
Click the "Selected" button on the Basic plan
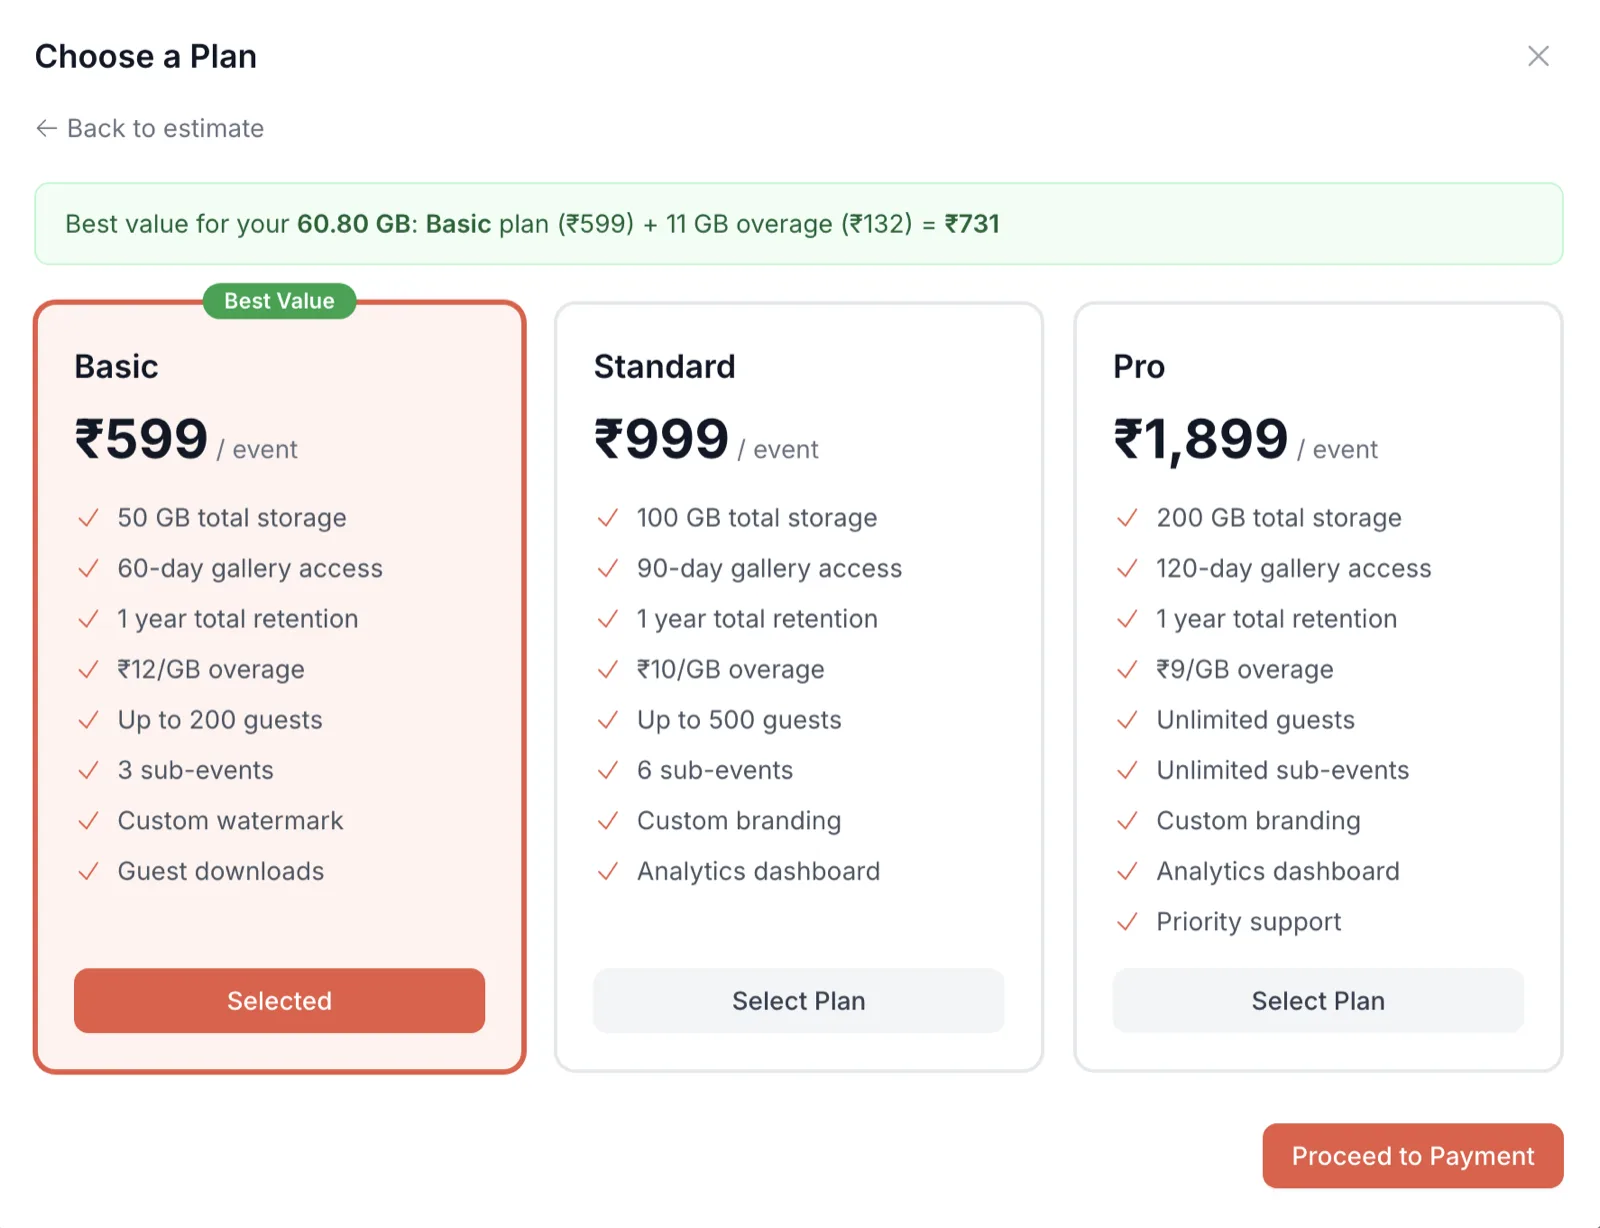pos(279,1000)
